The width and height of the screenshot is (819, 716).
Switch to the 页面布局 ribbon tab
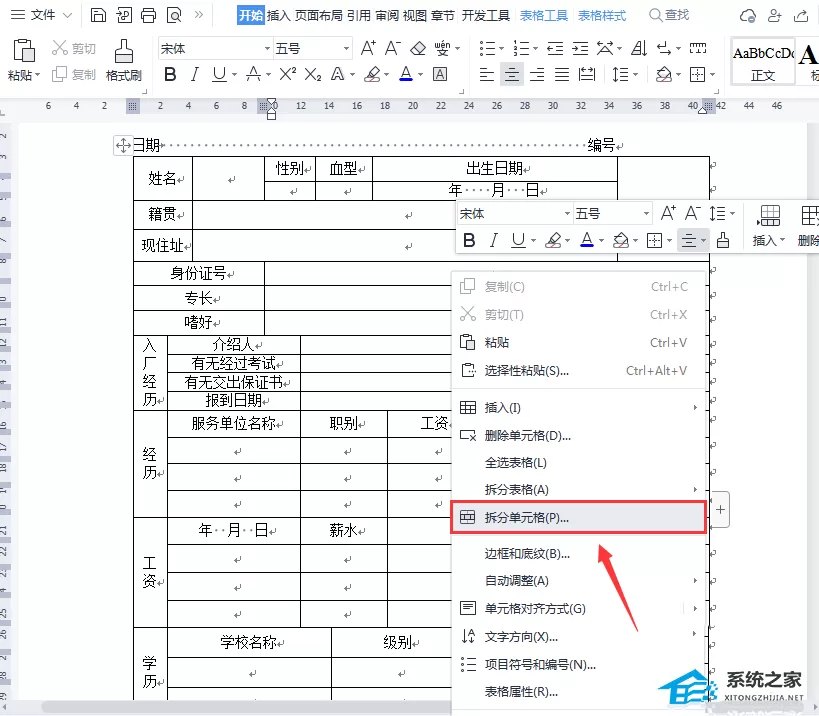(x=318, y=16)
